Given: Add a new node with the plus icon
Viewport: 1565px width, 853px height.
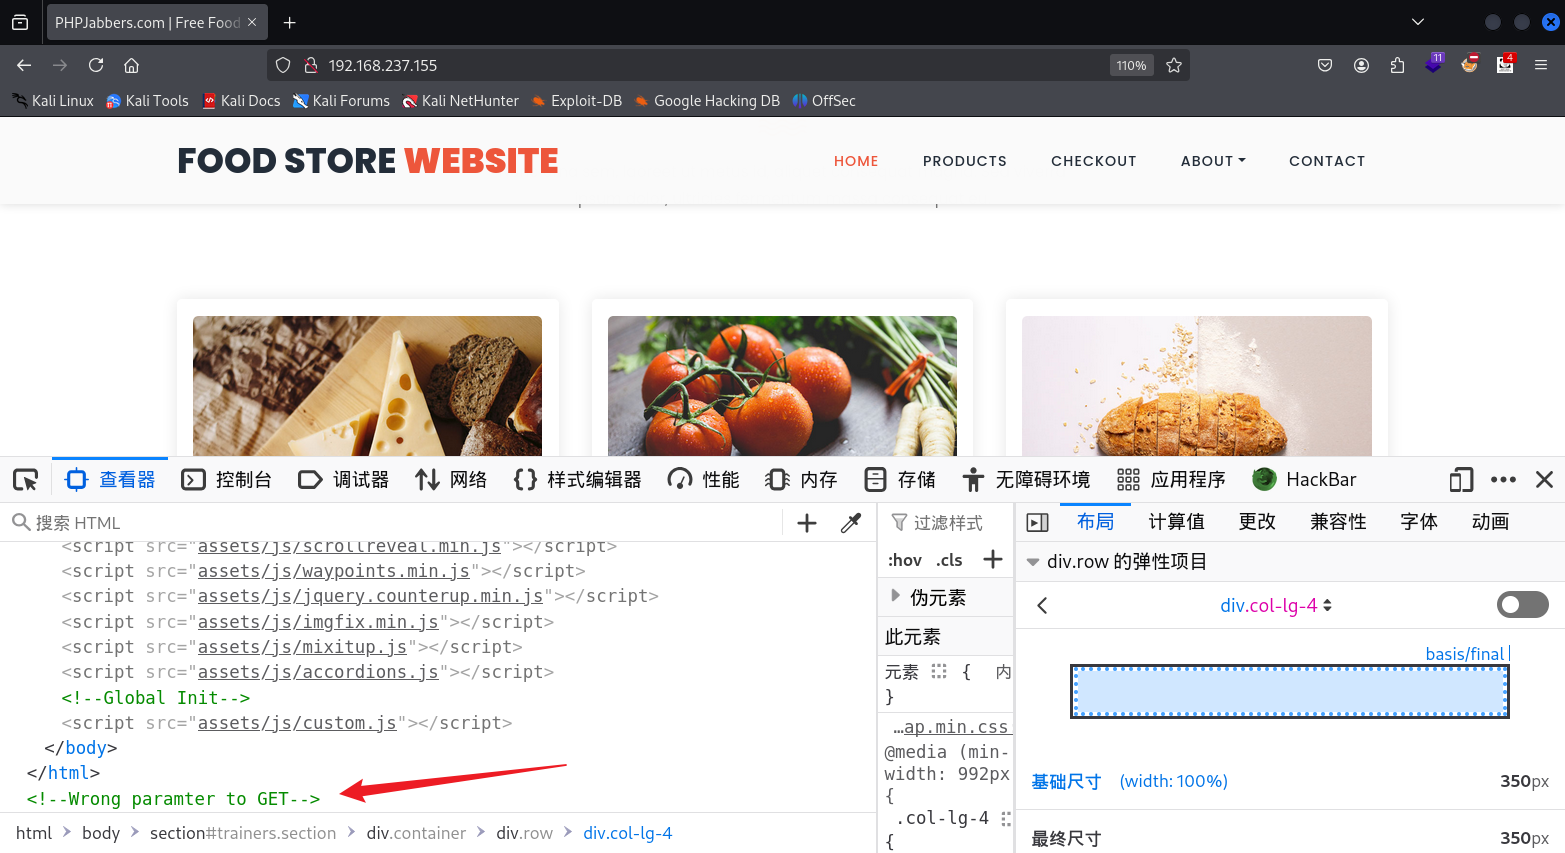Looking at the screenshot, I should pyautogui.click(x=807, y=523).
